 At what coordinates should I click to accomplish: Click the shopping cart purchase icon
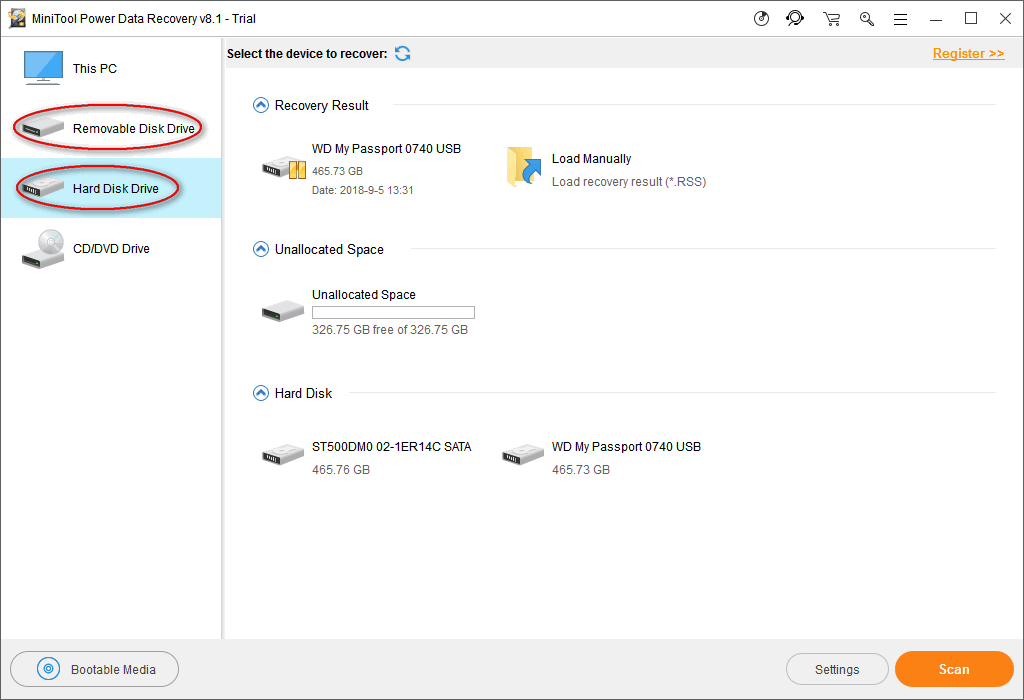(x=831, y=18)
